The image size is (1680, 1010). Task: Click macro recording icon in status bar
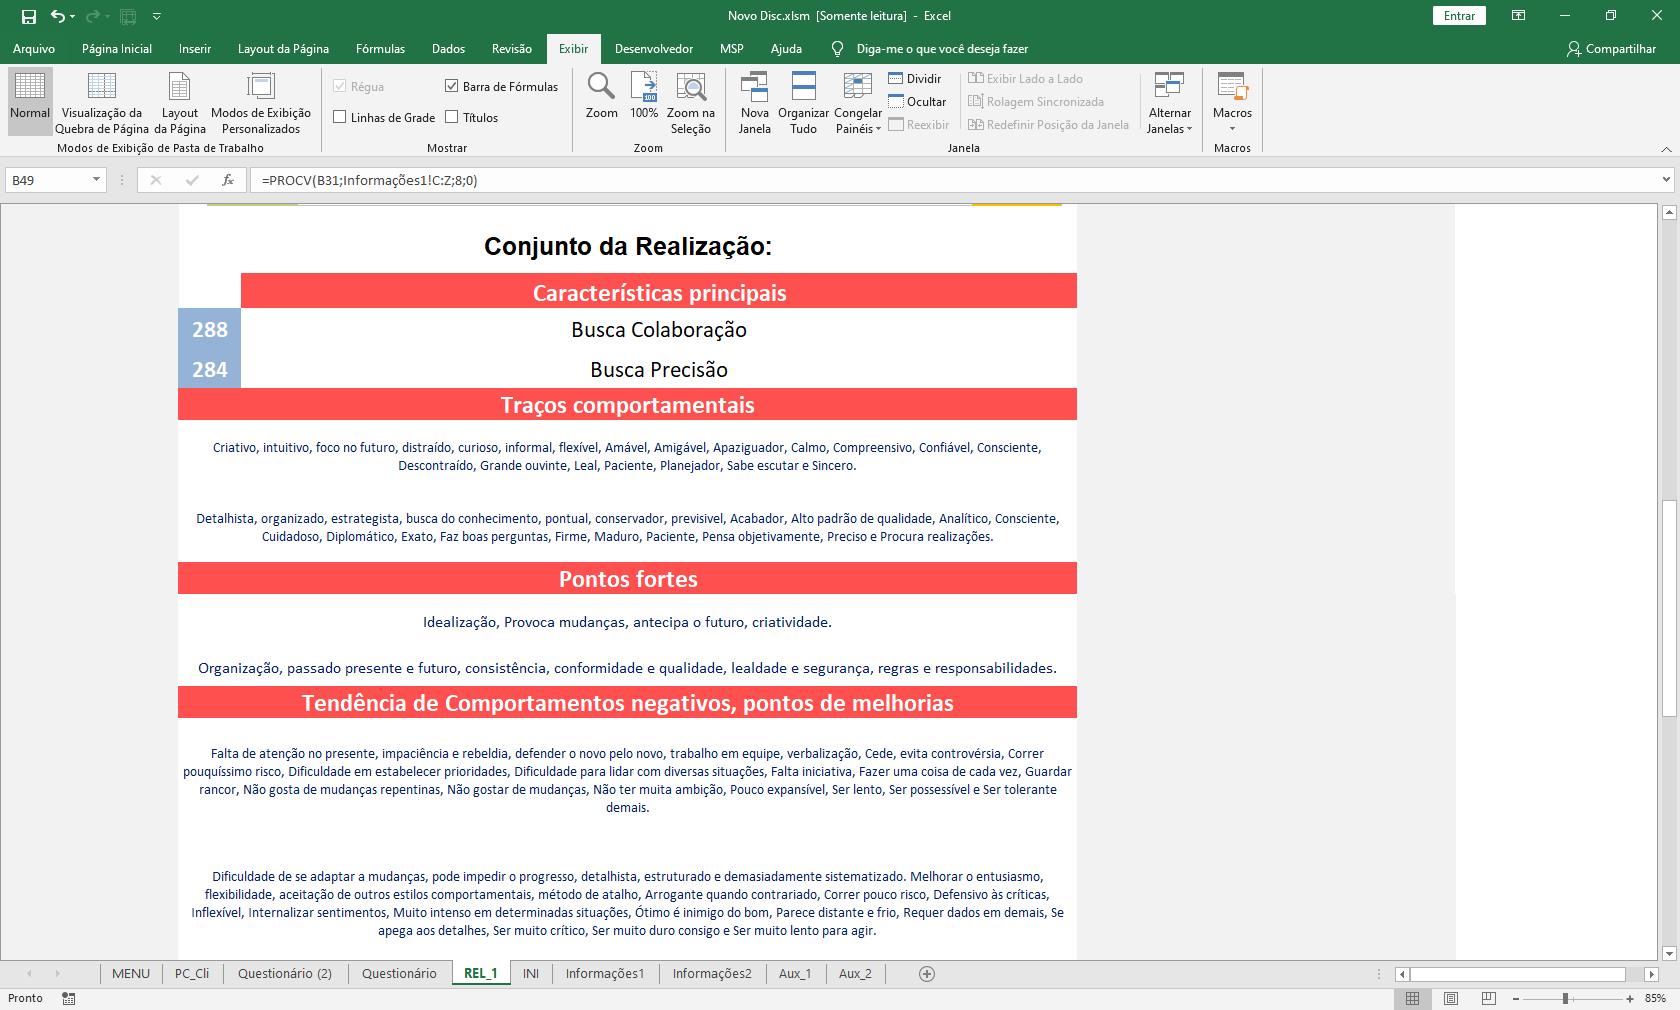click(69, 998)
